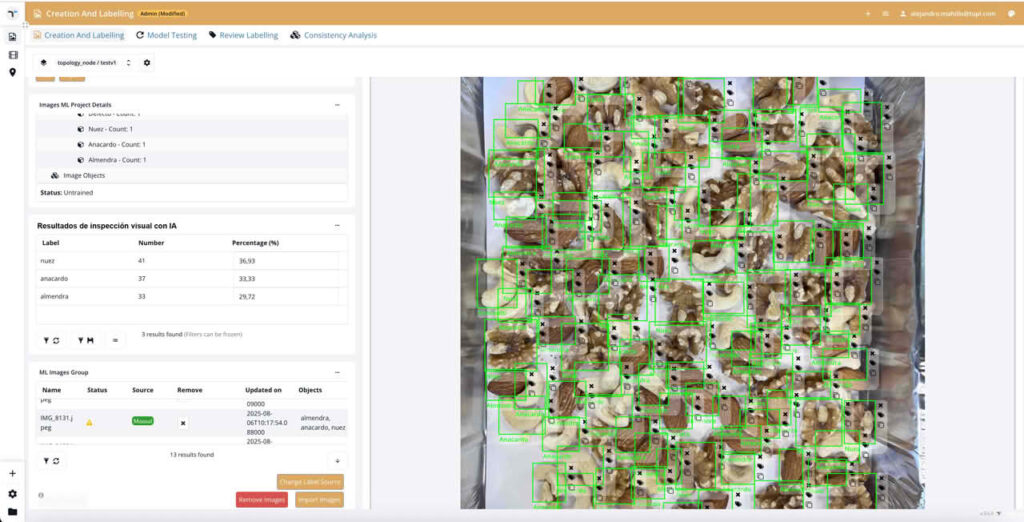1024x522 pixels.
Task: Click the film strip icon in sidebar
Action: 12,55
